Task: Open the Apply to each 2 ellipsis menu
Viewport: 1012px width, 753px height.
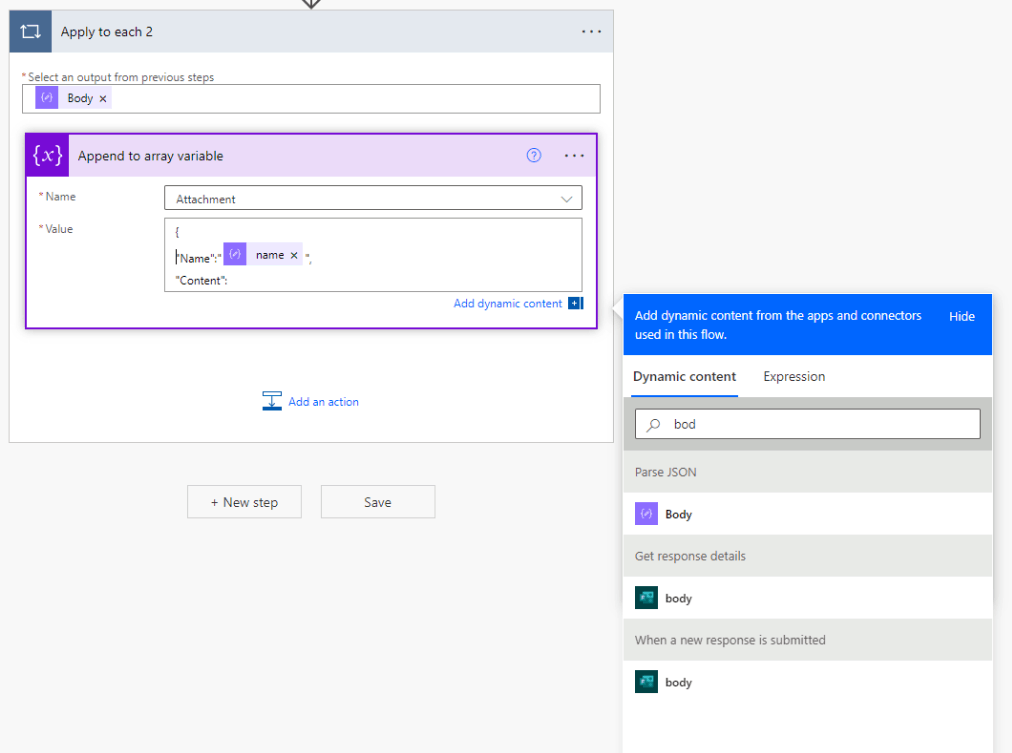Action: pos(591,32)
